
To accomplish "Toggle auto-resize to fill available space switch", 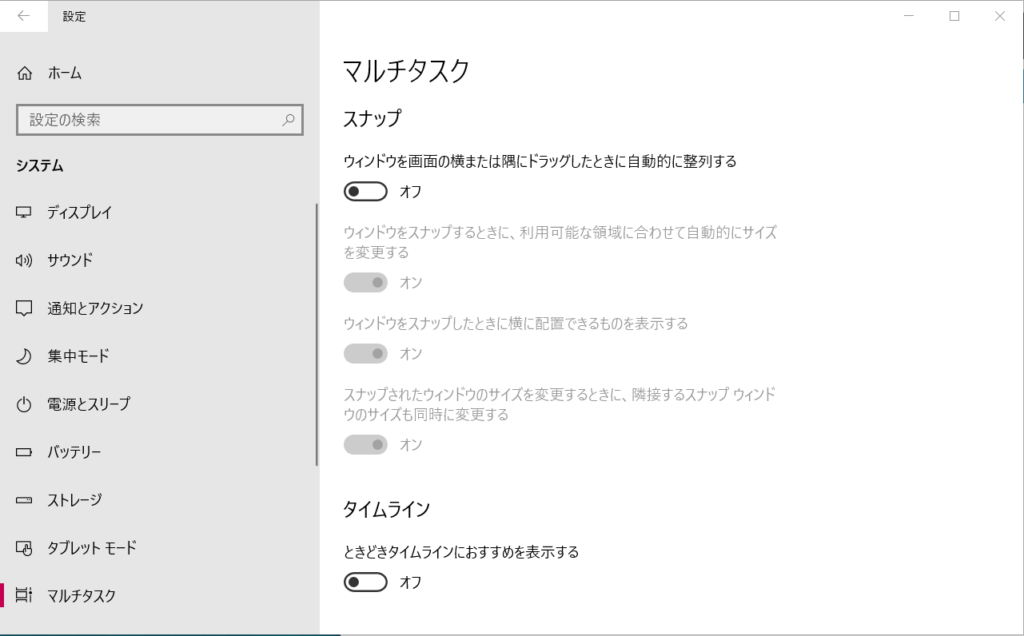I will click(x=366, y=283).
